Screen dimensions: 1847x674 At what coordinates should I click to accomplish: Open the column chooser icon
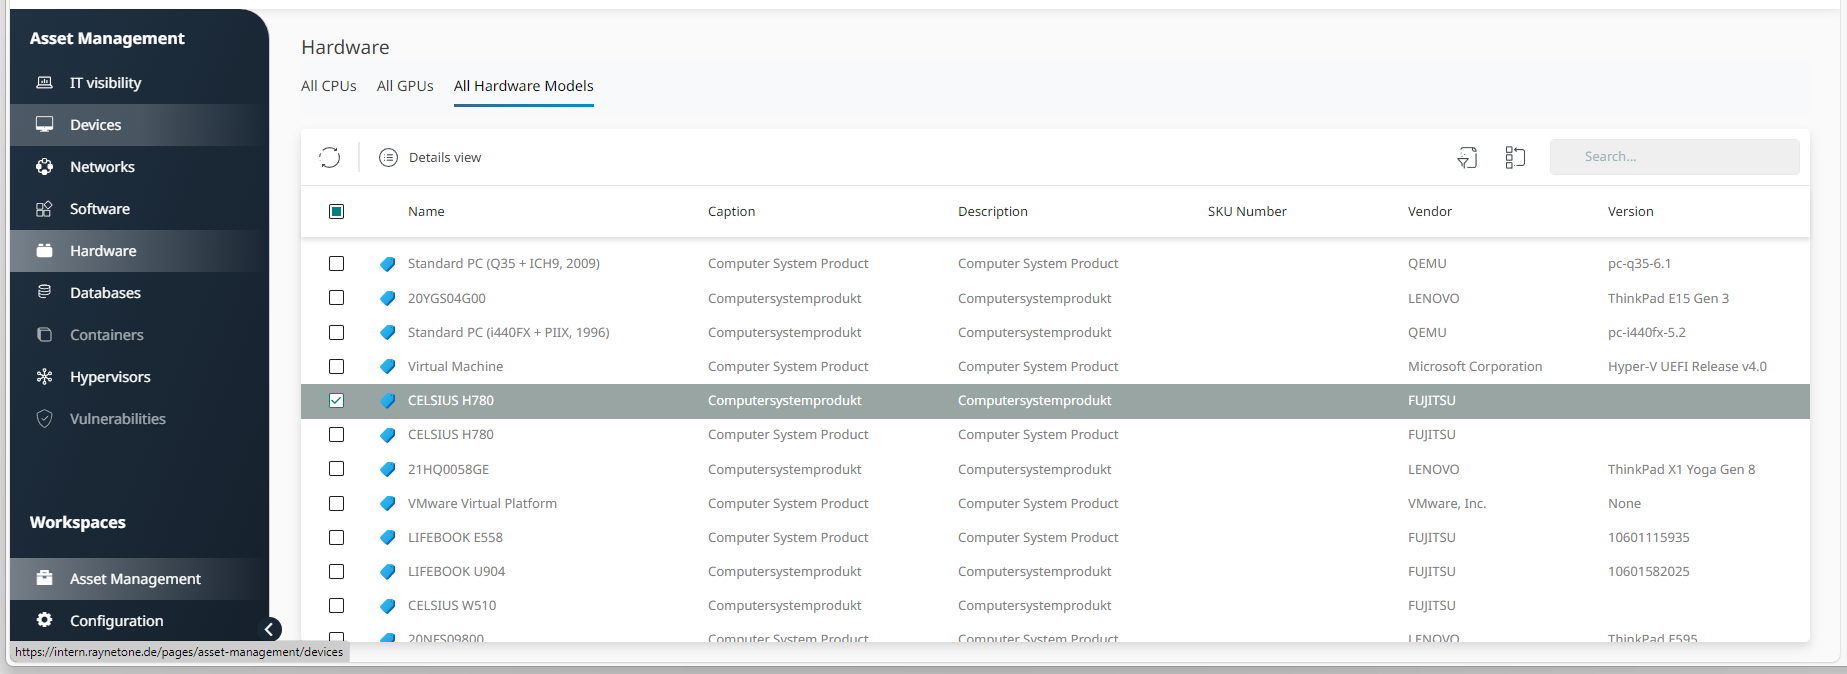(x=1515, y=157)
